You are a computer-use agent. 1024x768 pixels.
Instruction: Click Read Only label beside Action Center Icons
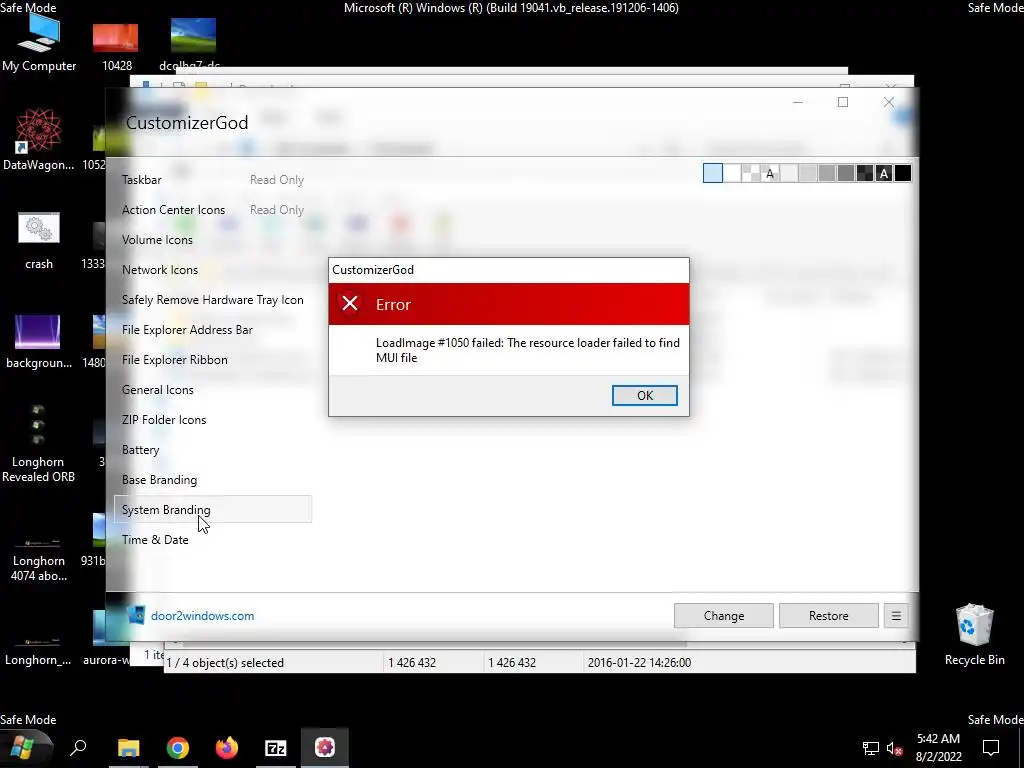coord(277,210)
